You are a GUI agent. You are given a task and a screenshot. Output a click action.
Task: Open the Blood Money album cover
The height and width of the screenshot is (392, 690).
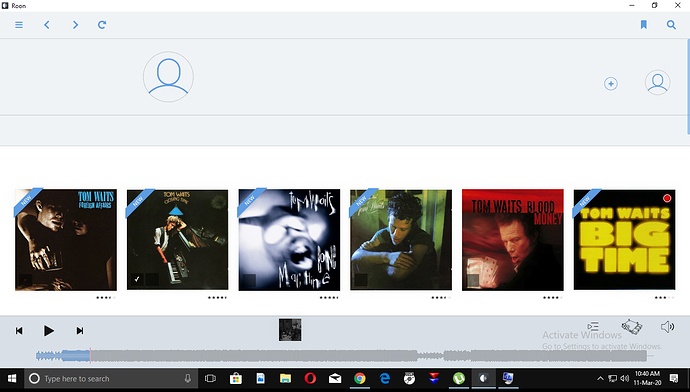click(513, 240)
